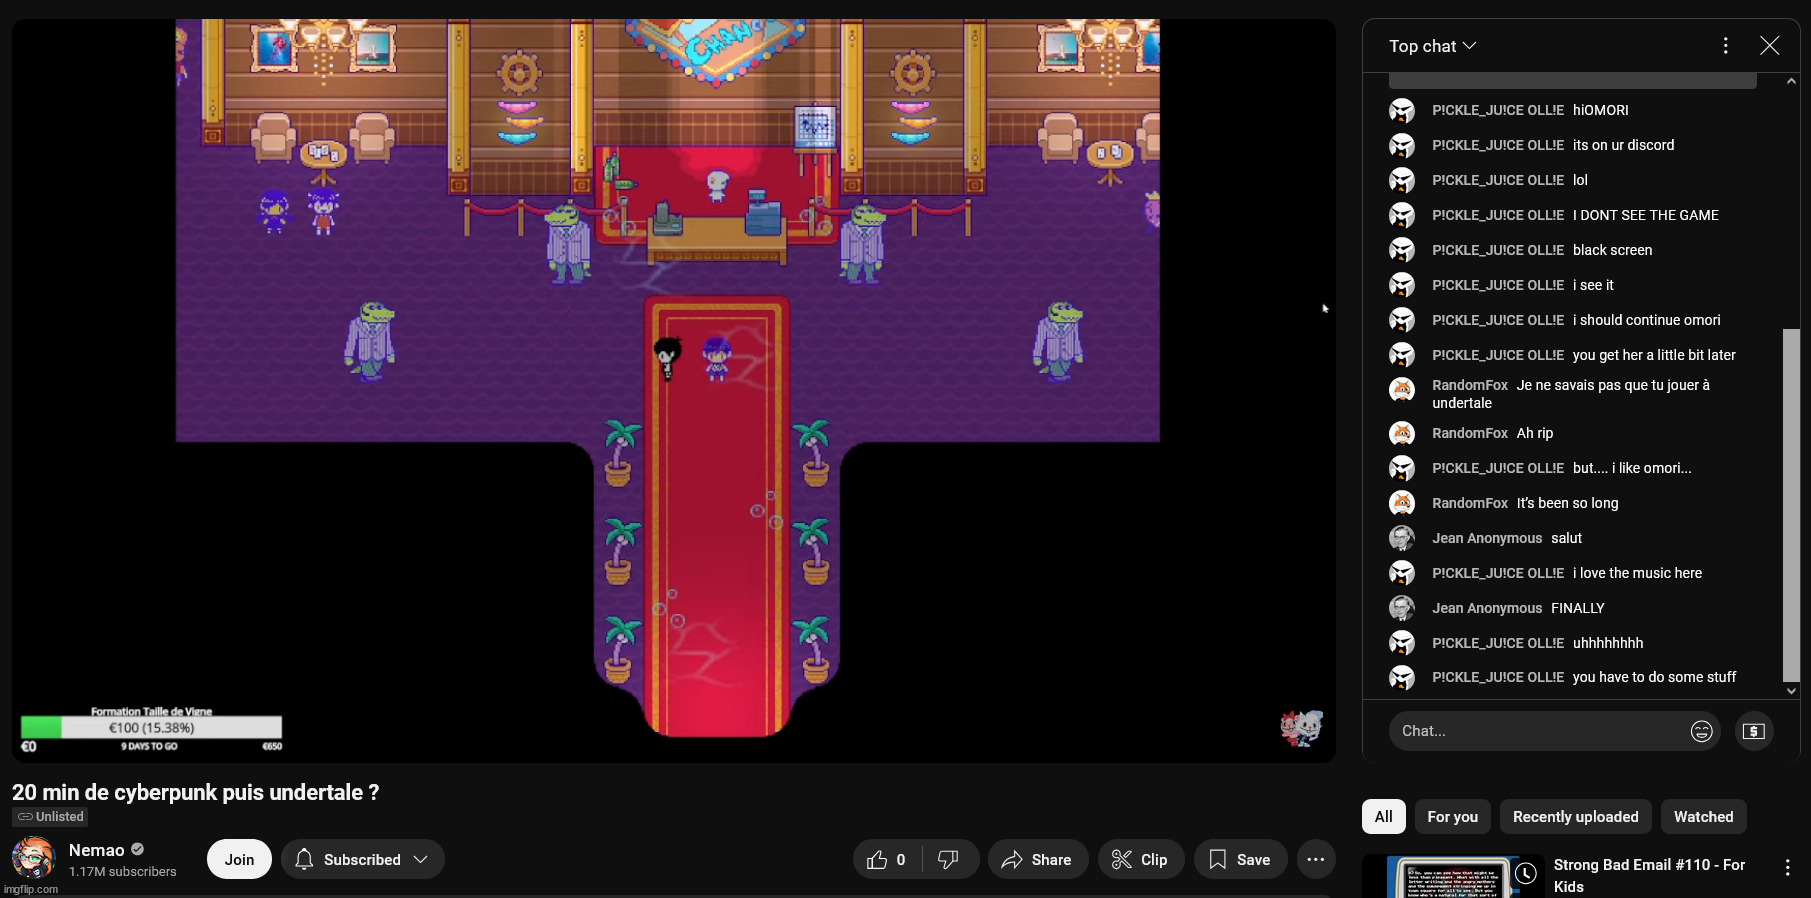Open the Super Chat purchase icon
1811x898 pixels.
point(1753,731)
